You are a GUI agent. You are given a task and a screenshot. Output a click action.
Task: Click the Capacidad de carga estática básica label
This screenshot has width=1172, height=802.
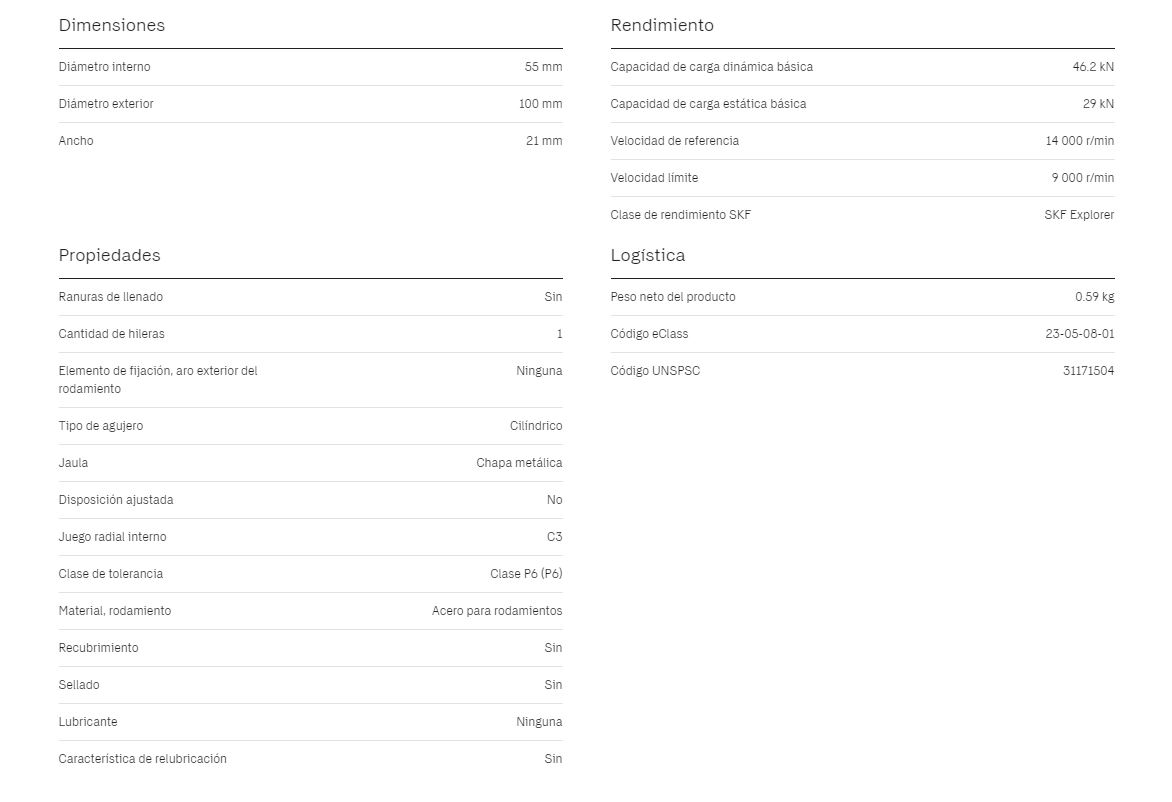[708, 104]
